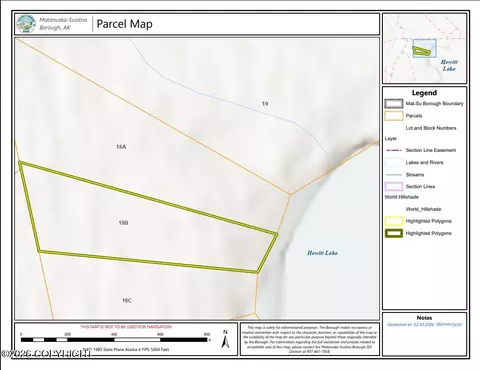This screenshot has height=370, width=480.
Task: Click the dark olive Highlighted Polygons swatch
Action: (394, 233)
